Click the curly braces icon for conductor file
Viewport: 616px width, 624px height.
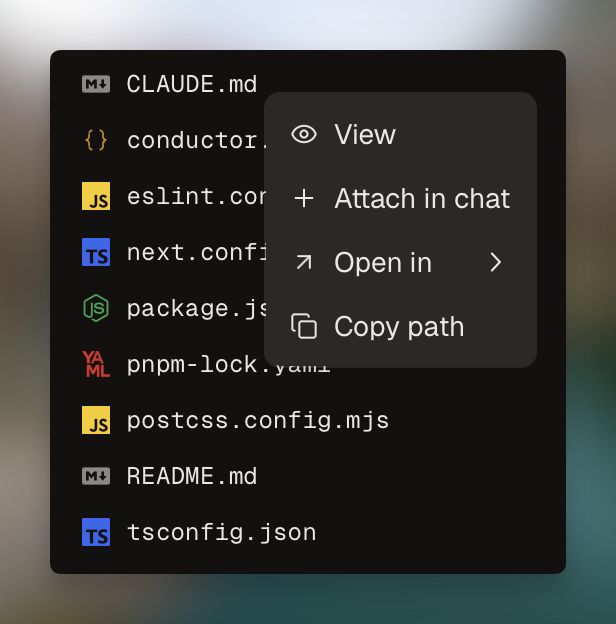(x=96, y=140)
